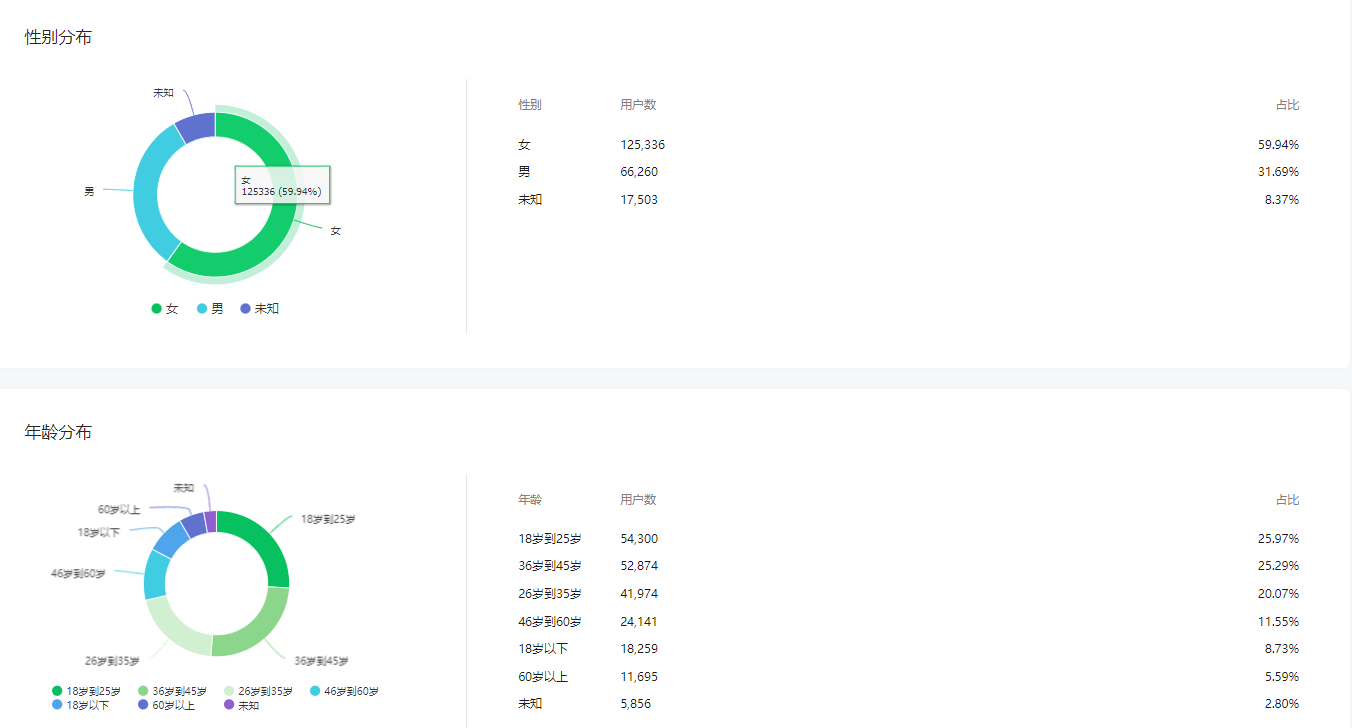Click the cyan 男 slice in gender donut
The width and height of the screenshot is (1352, 728).
pyautogui.click(x=148, y=195)
